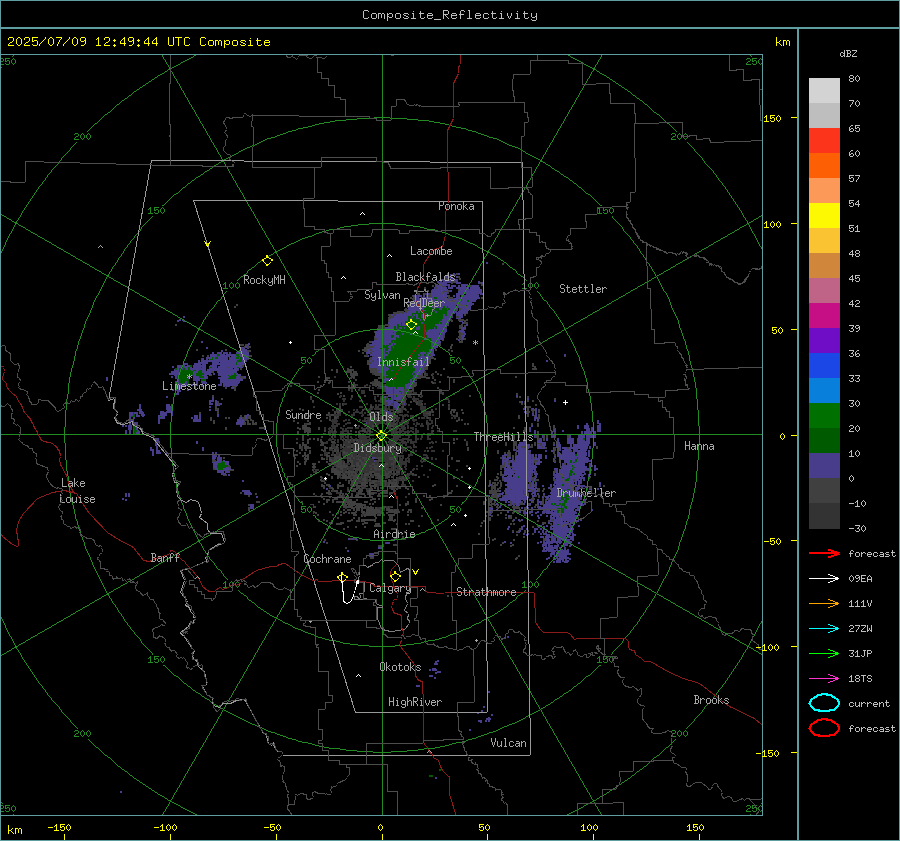Click the Lacombe city label
Viewport: 900px width, 841px height.
431,251
